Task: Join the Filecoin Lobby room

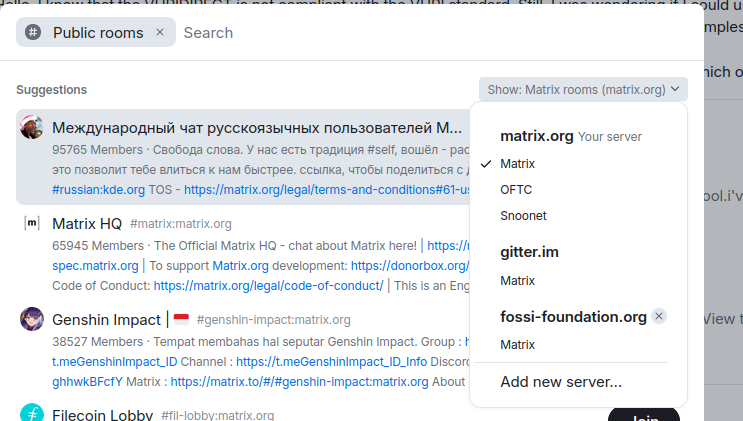Action: click(643, 414)
